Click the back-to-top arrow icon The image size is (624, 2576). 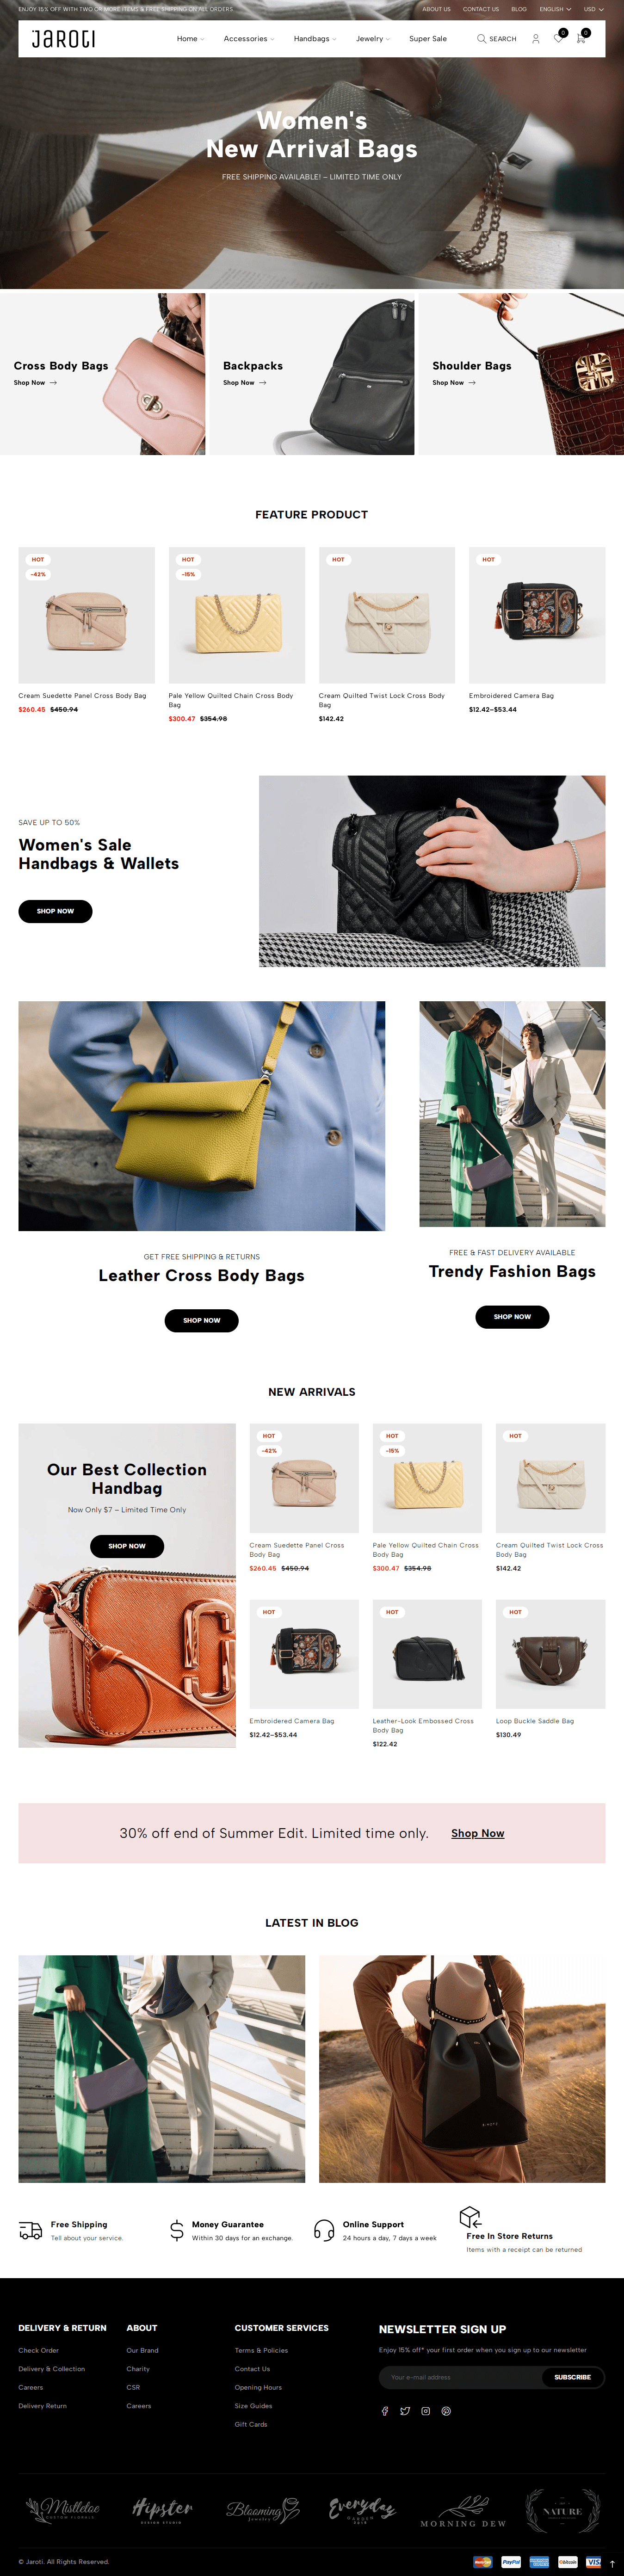612,2564
